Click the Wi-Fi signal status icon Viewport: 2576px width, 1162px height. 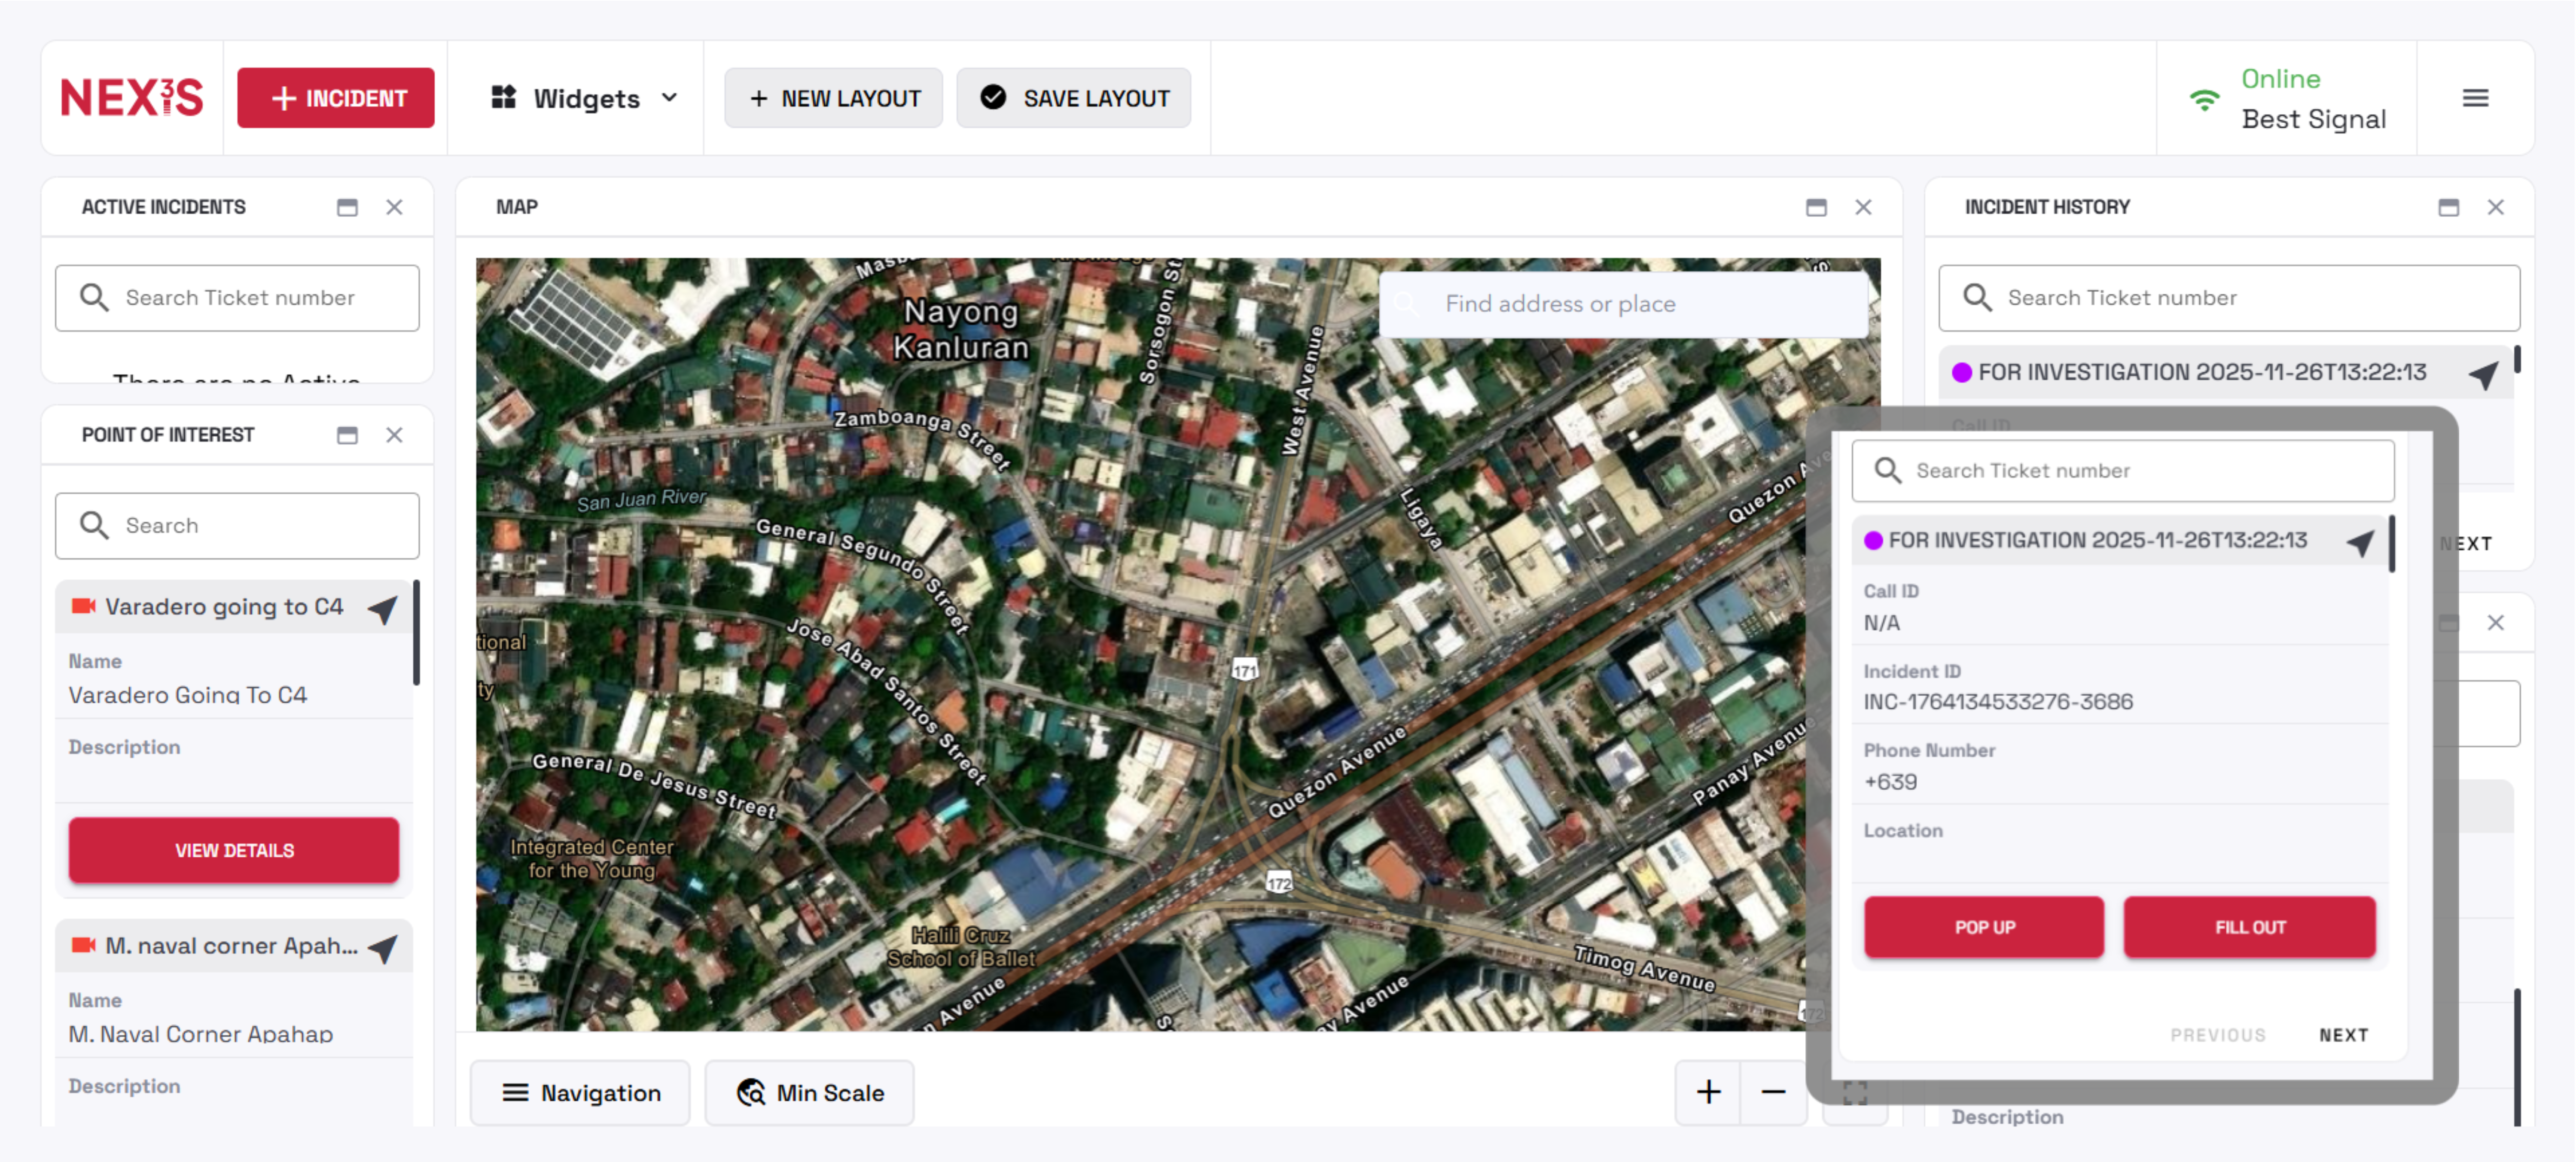point(2204,99)
